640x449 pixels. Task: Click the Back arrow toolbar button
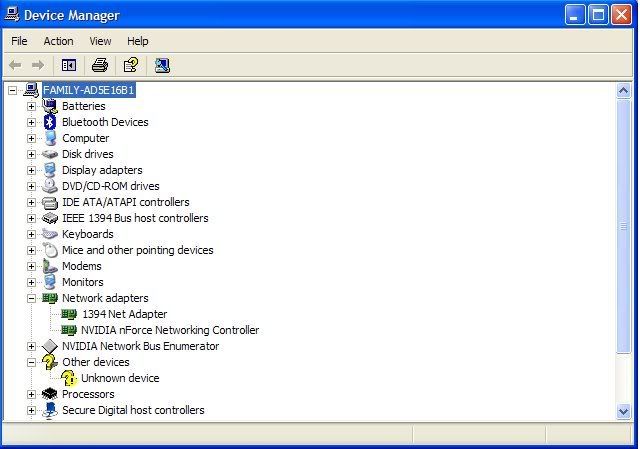[15, 65]
